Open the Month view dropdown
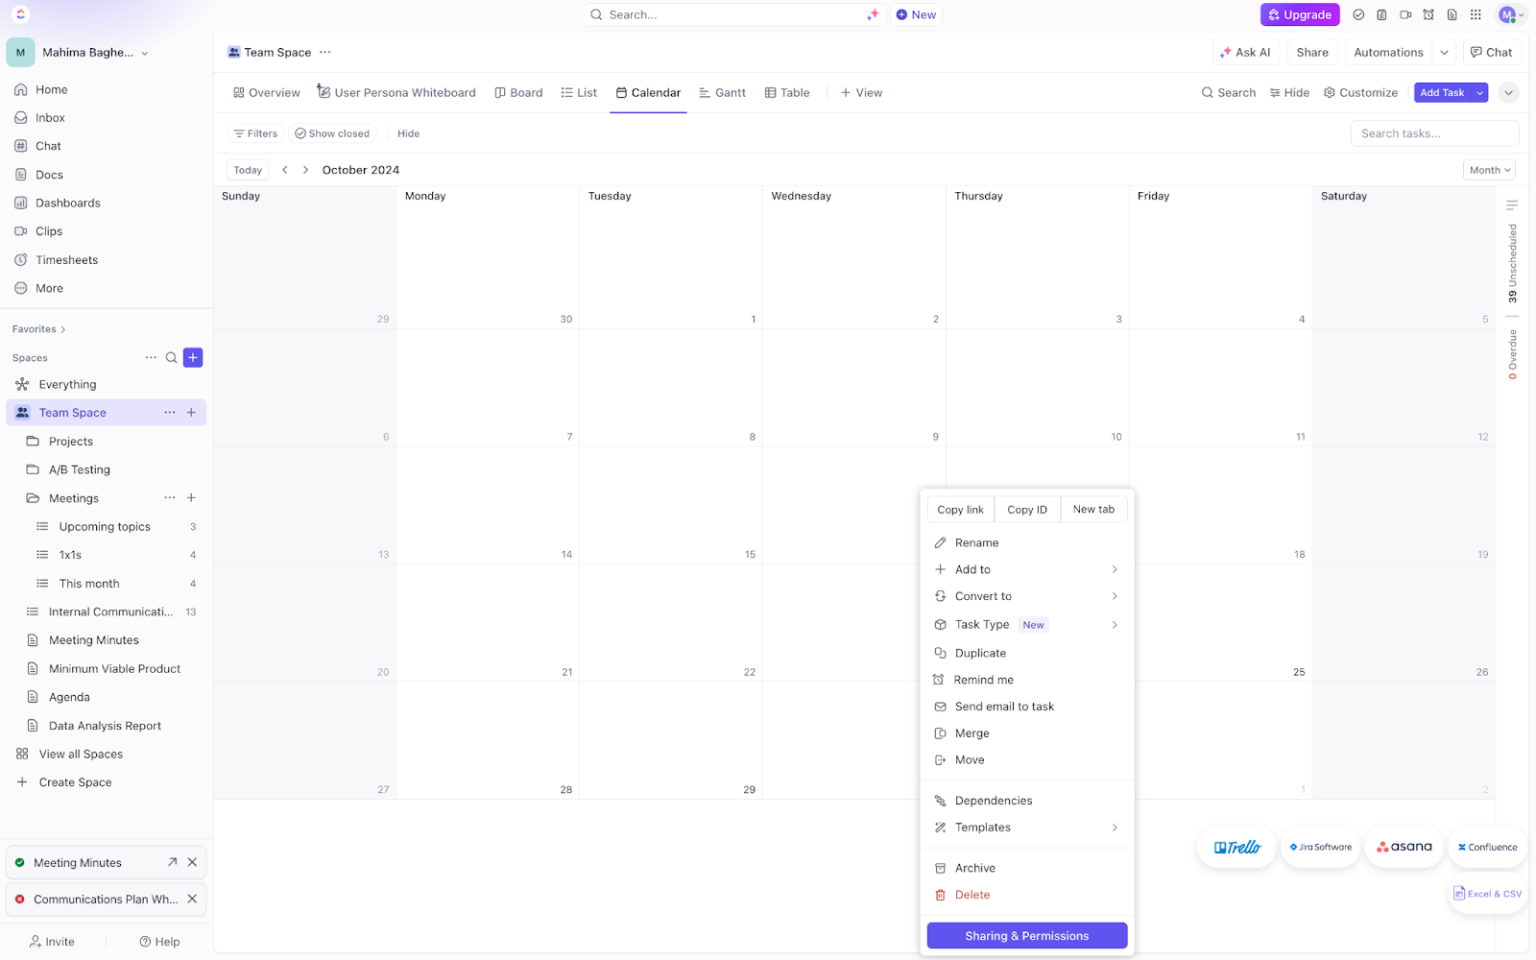Image resolution: width=1536 pixels, height=960 pixels. pyautogui.click(x=1488, y=169)
